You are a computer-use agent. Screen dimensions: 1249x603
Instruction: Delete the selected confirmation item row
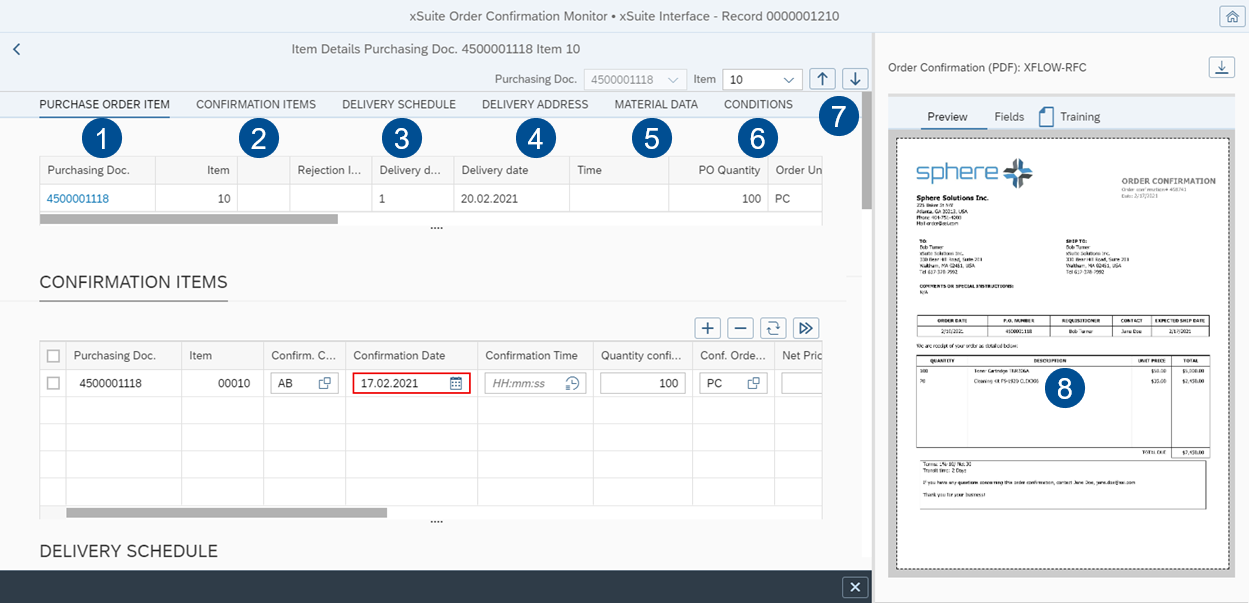(740, 327)
